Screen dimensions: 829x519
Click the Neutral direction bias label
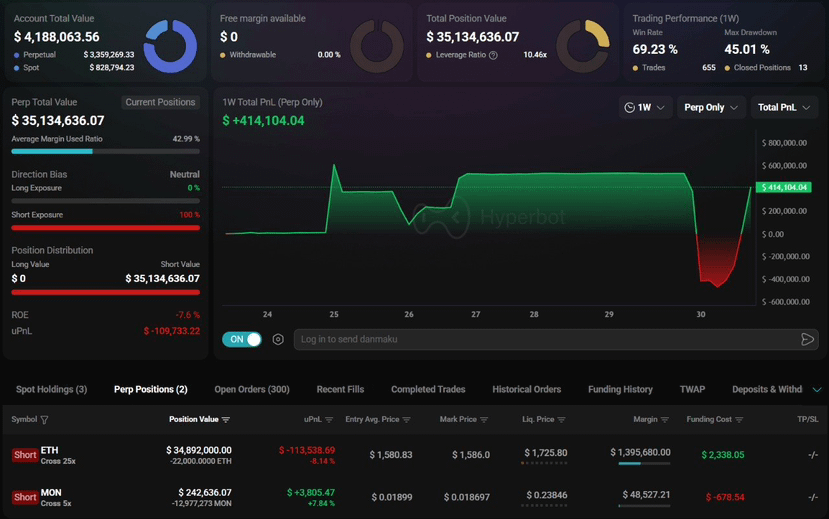[185, 174]
